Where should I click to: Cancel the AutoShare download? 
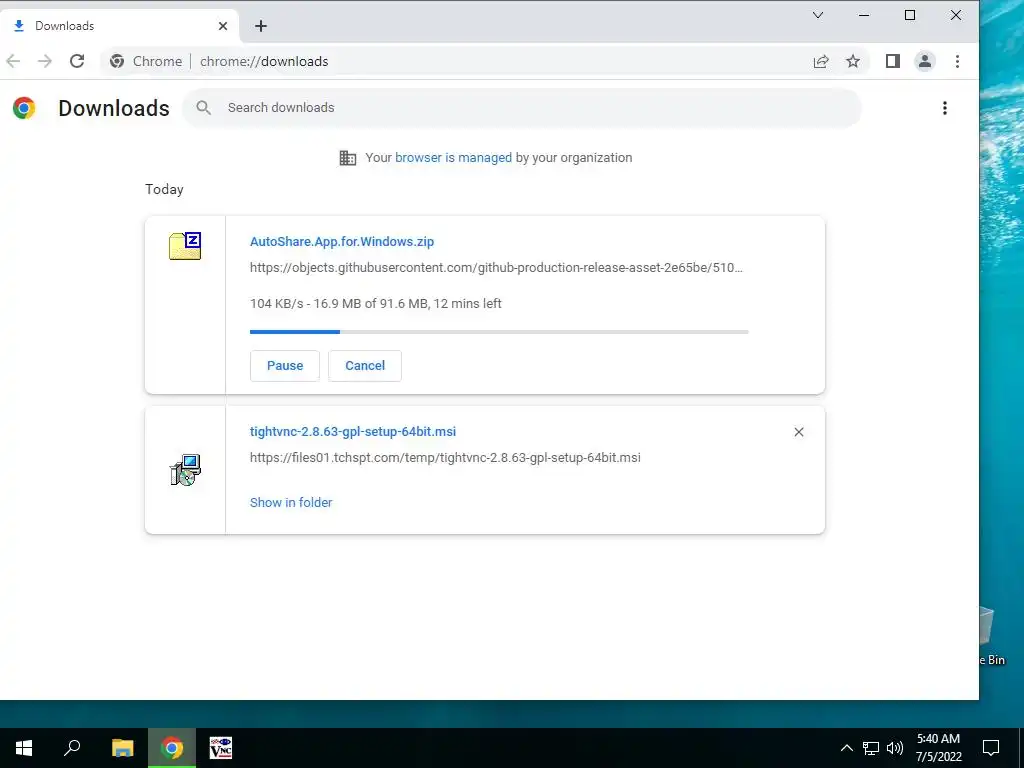(x=364, y=366)
